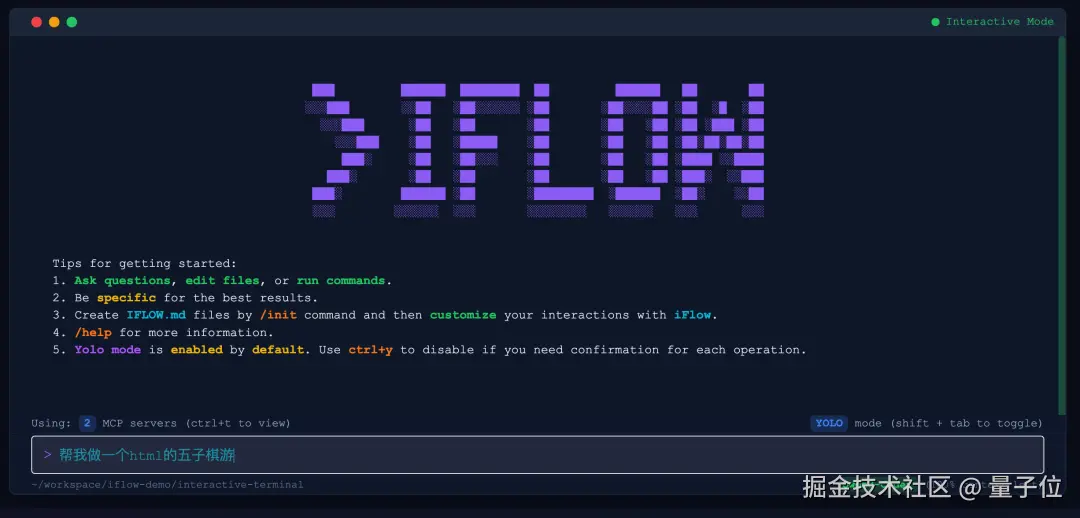Click the '>' prompt symbol in input box

tap(48, 455)
